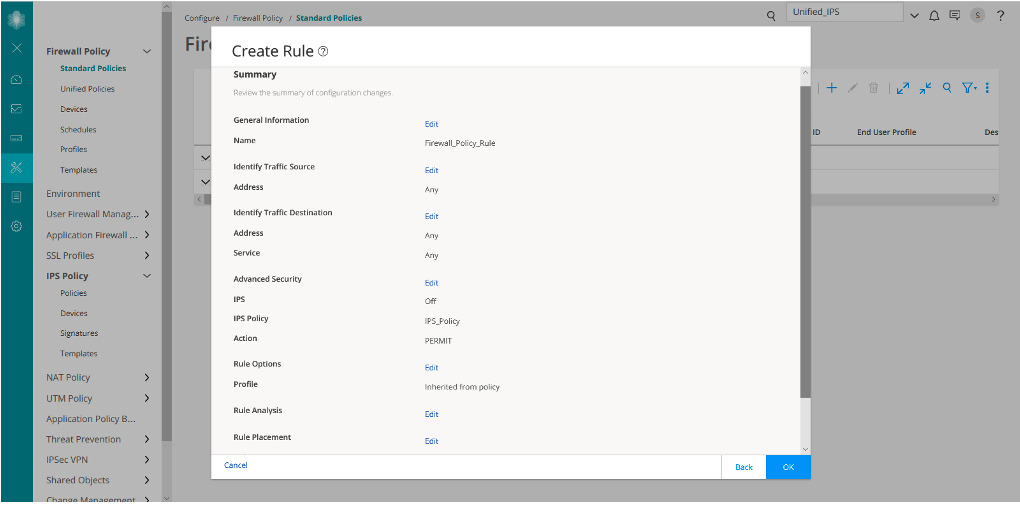Screen dimensions: 1020x506
Task: Collapse the IPS Policy menu section
Action: tap(147, 276)
